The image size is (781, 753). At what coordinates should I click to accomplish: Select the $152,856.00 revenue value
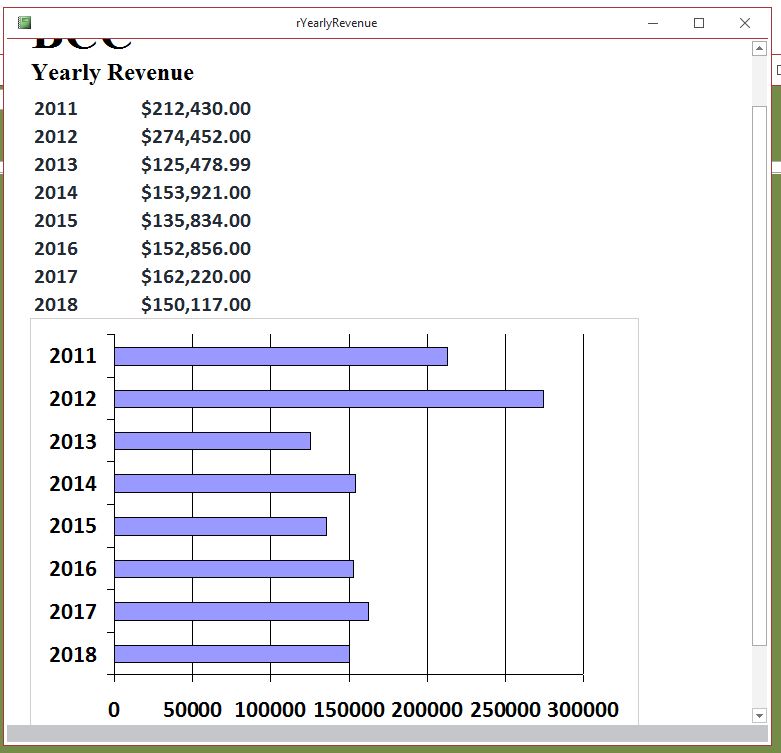[x=196, y=249]
